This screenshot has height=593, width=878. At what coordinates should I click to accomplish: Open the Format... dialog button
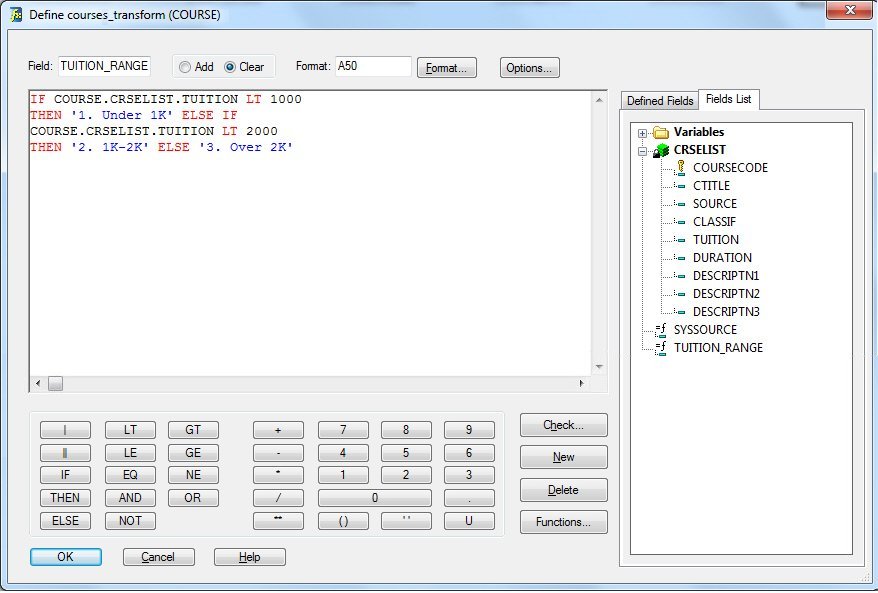click(x=447, y=68)
